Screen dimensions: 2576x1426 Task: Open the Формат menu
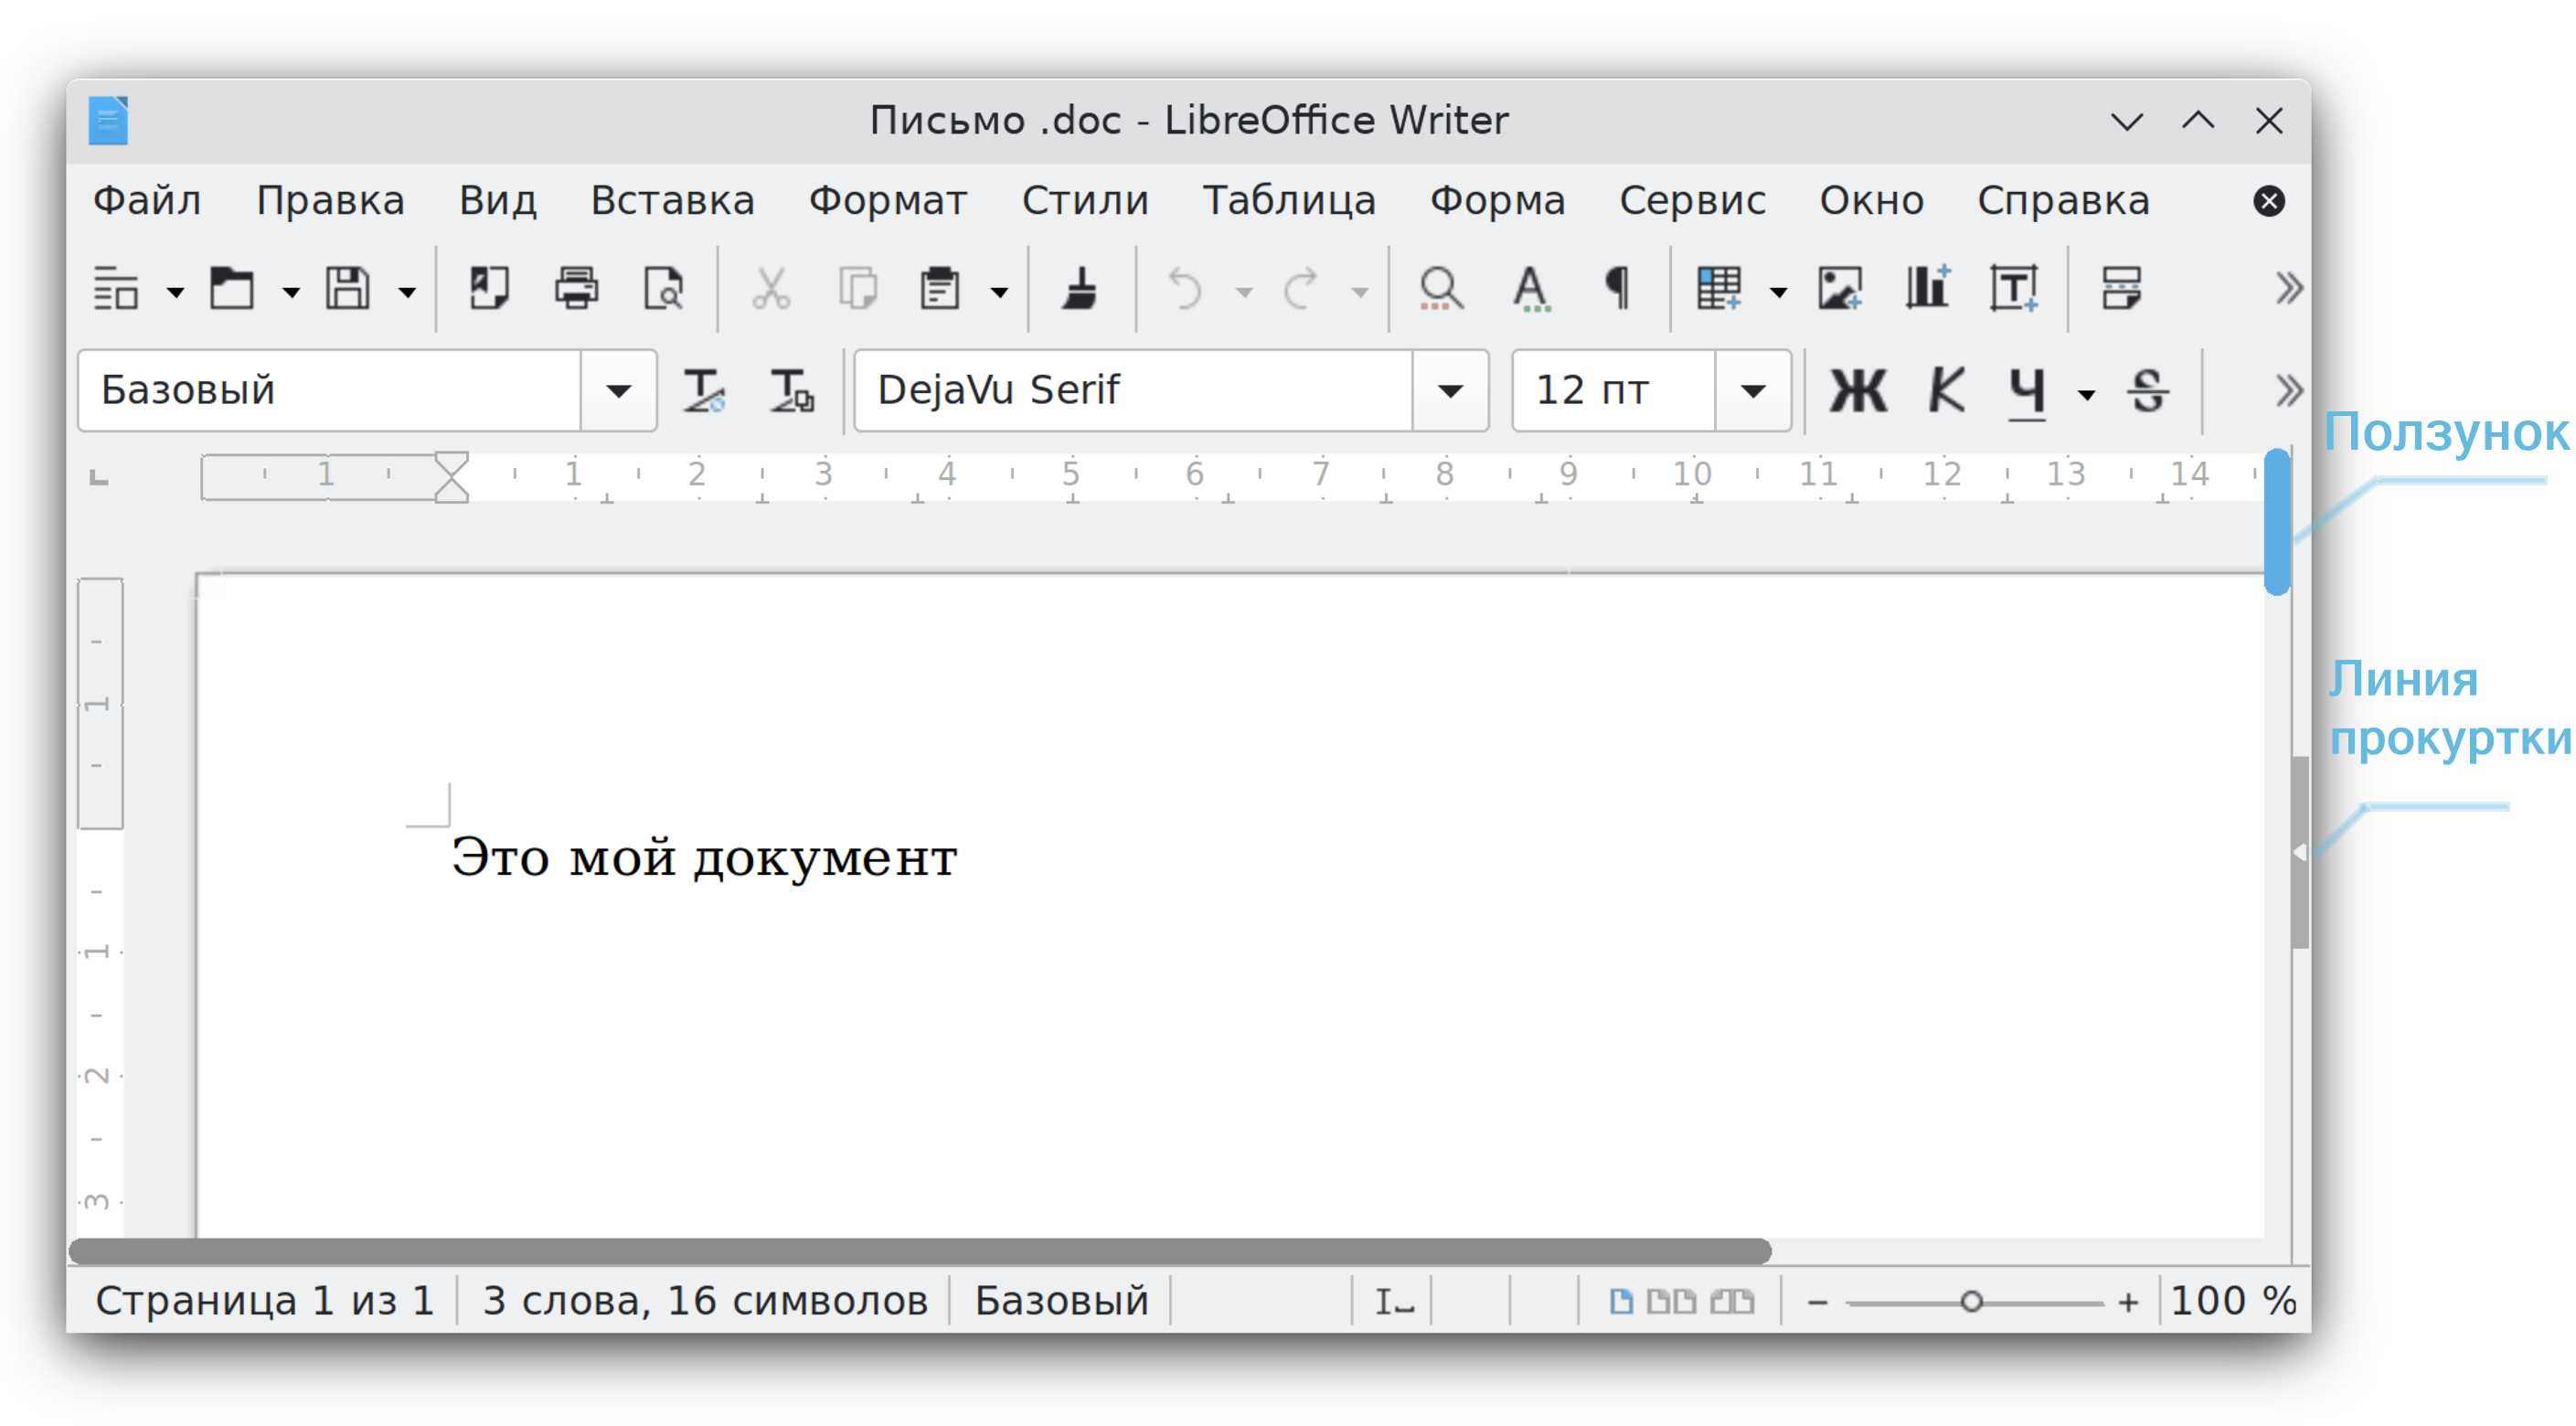click(x=888, y=201)
